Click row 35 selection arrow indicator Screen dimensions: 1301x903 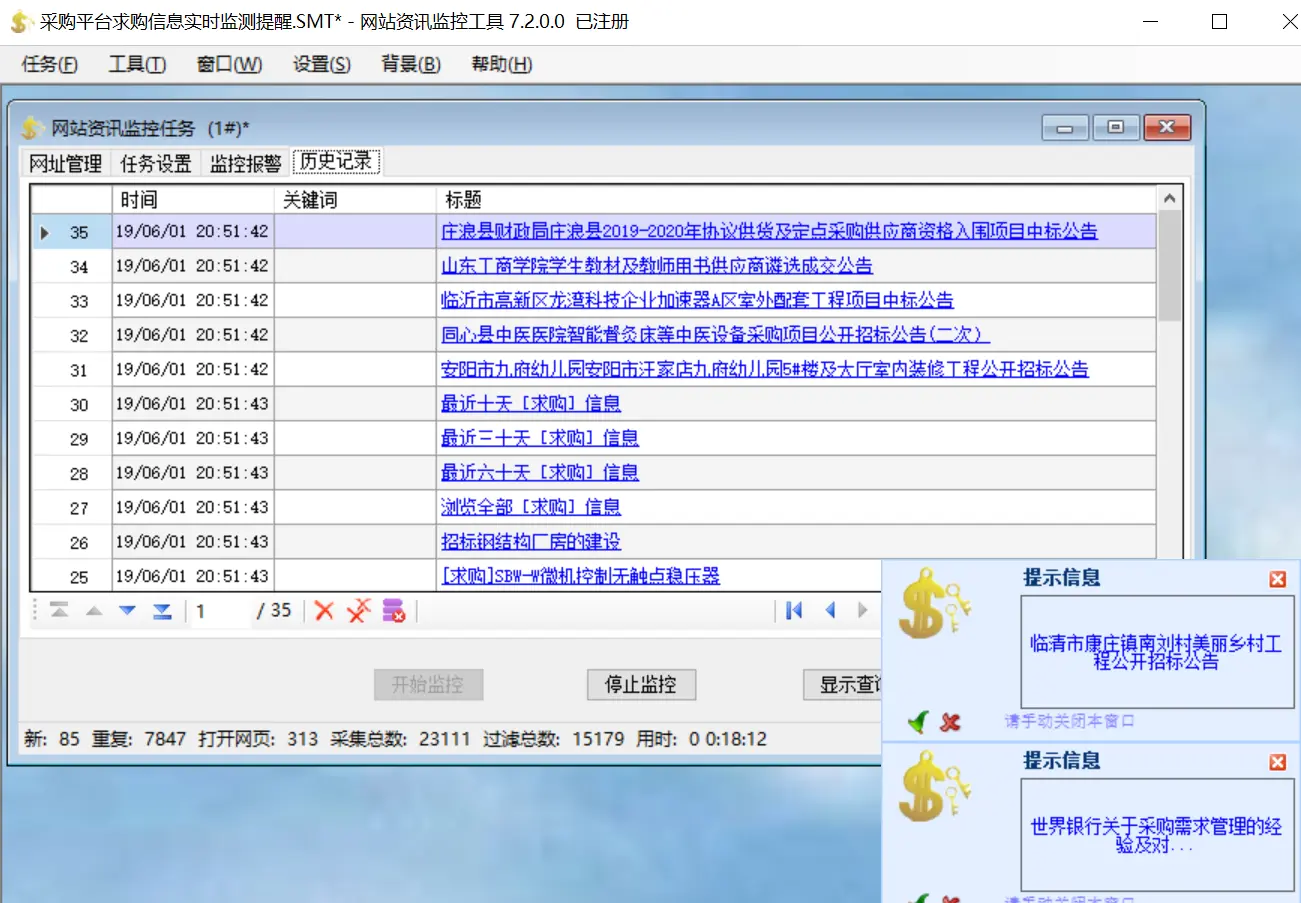click(45, 233)
